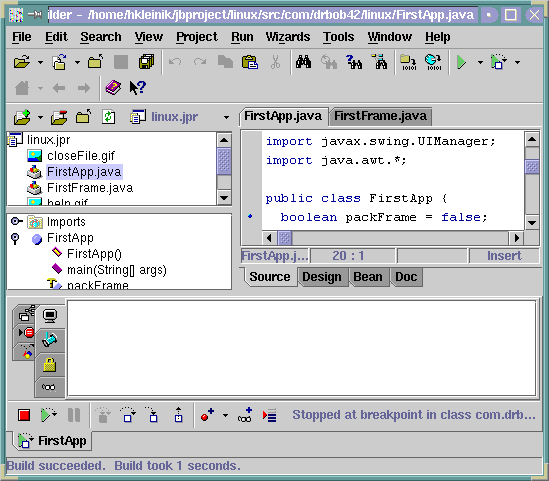Viewport: 549px width, 481px height.
Task: Open the breakpoints view tab
Action: point(25,333)
